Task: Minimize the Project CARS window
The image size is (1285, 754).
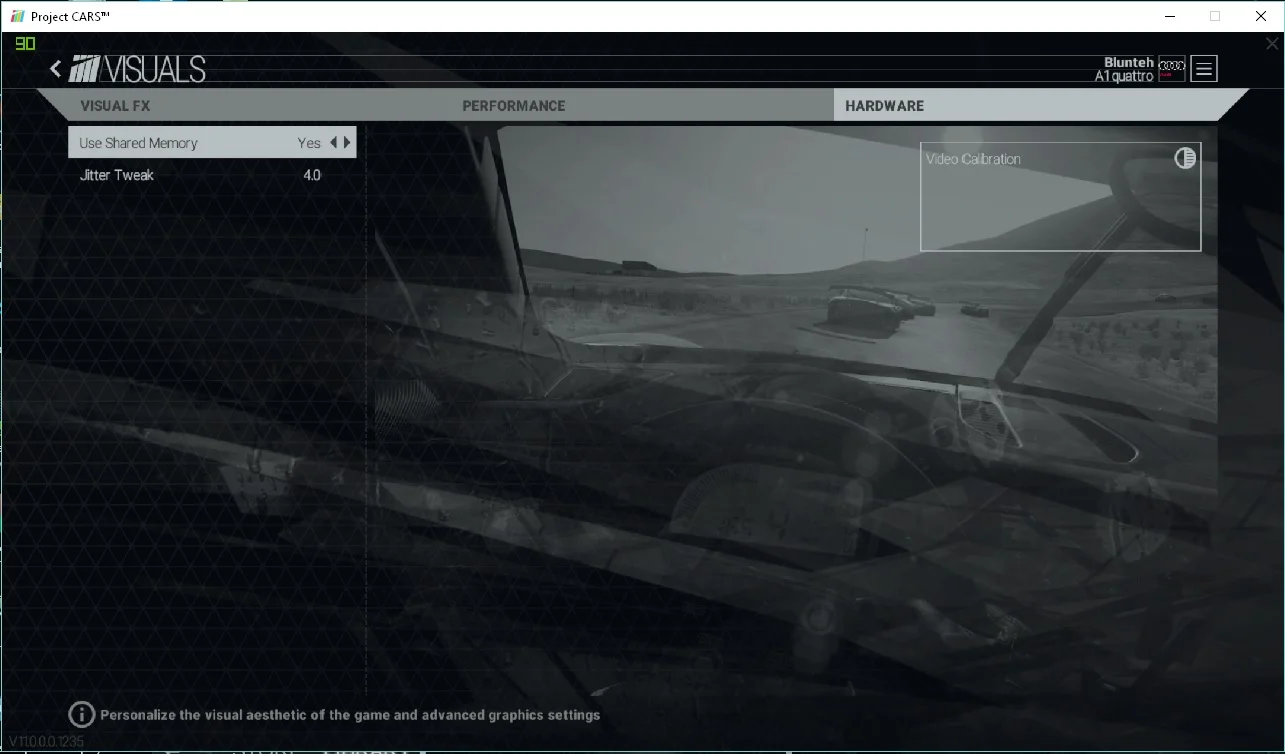Action: click(1169, 16)
